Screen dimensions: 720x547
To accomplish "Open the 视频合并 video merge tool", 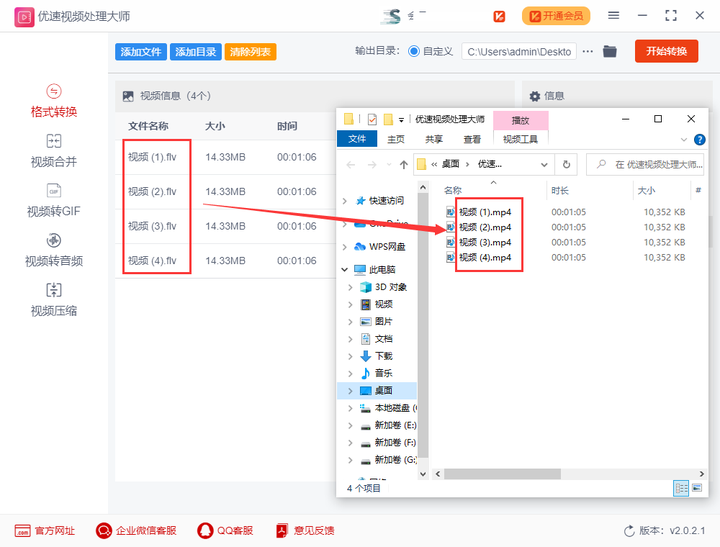I will point(54,151).
